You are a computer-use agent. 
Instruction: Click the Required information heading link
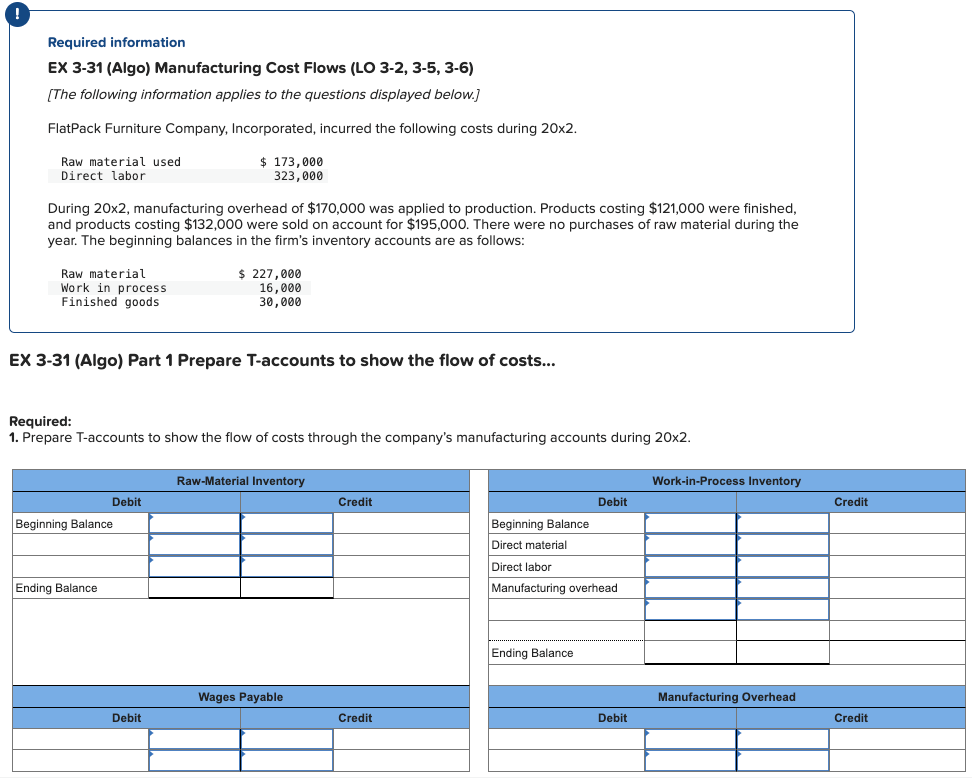(117, 42)
